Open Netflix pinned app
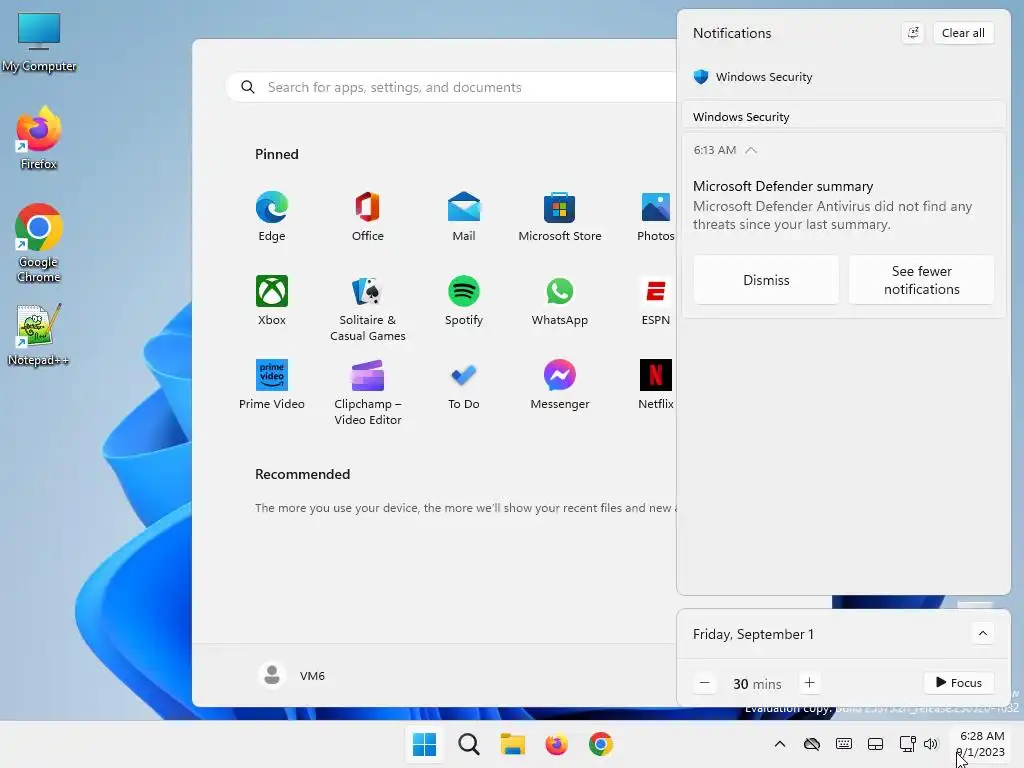Screen dimensions: 1024x768 (656, 385)
